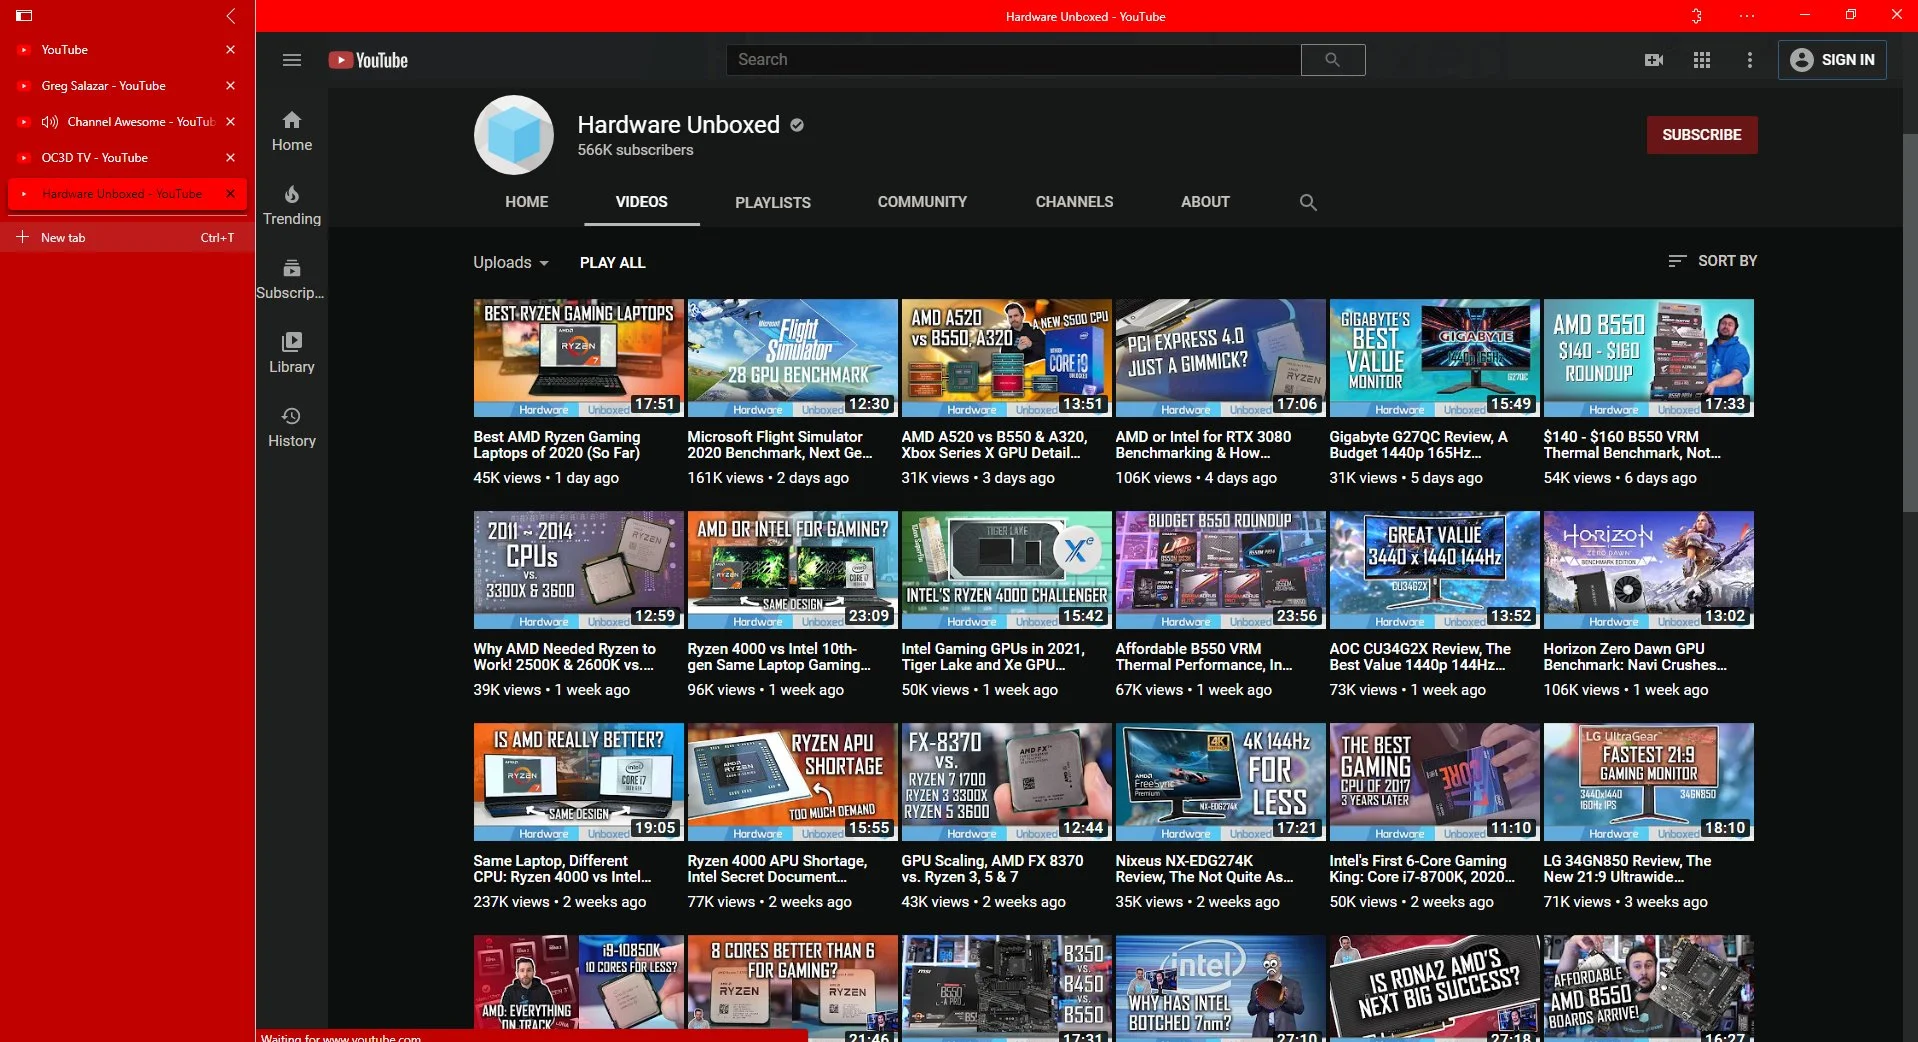
Task: Mute the Channel Awesome tab audio icon
Action: 50,122
